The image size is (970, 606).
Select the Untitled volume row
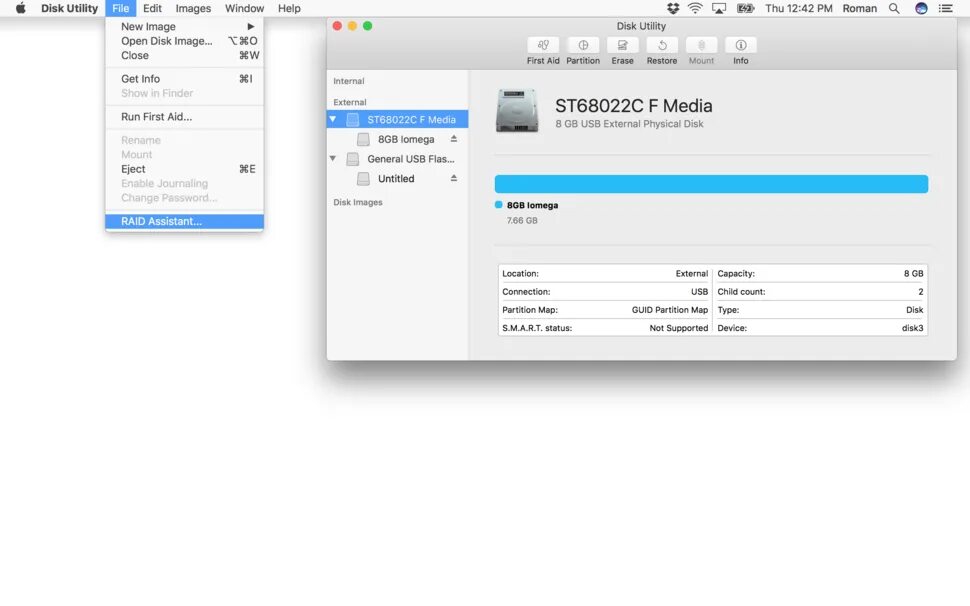pyautogui.click(x=397, y=179)
